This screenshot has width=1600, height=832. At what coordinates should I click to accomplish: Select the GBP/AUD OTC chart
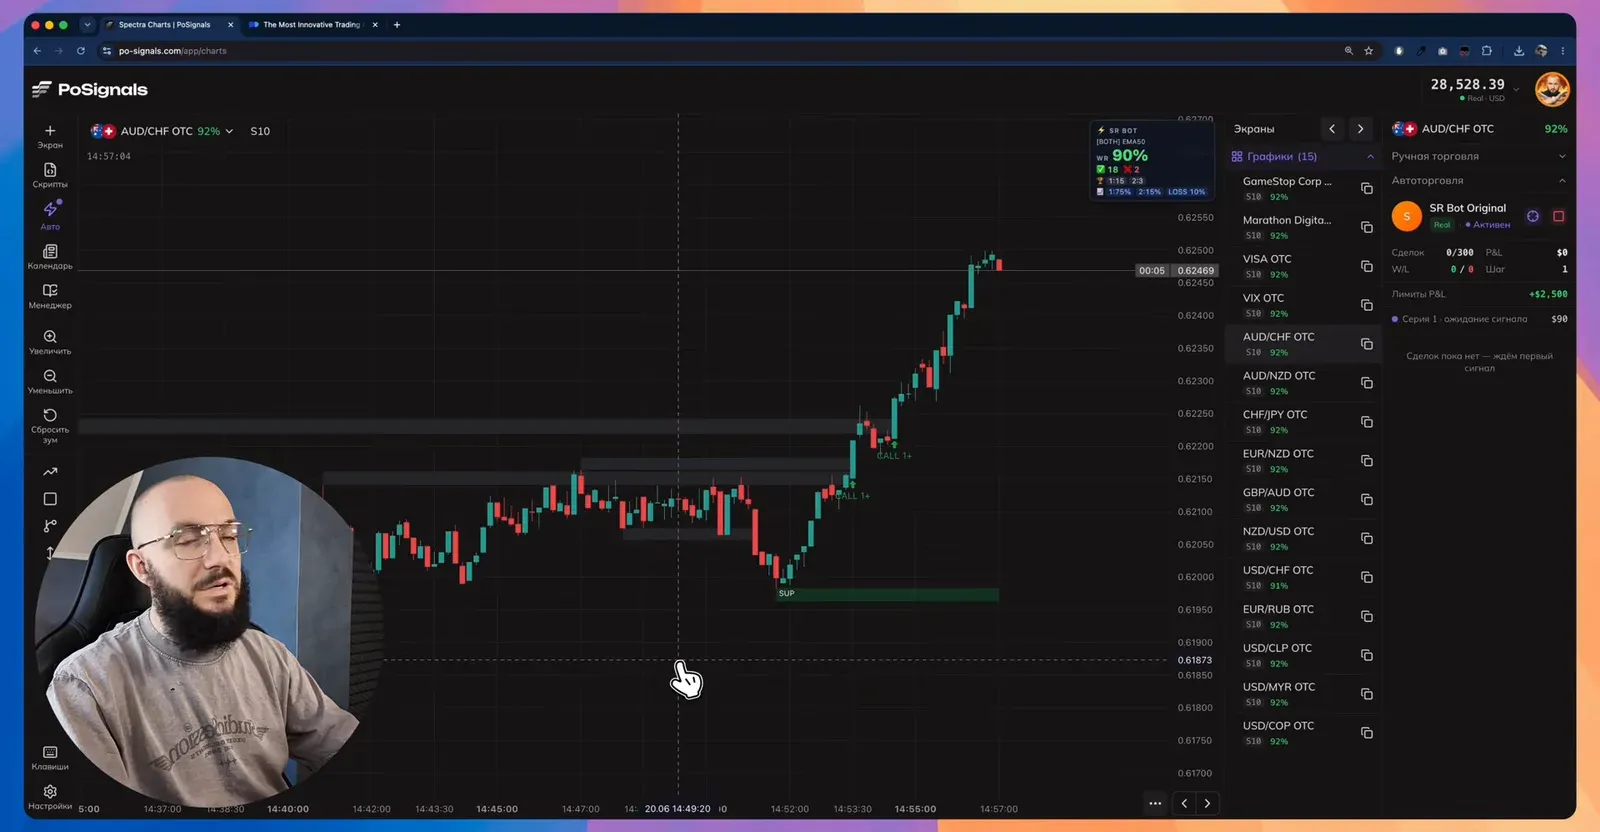(x=1304, y=500)
